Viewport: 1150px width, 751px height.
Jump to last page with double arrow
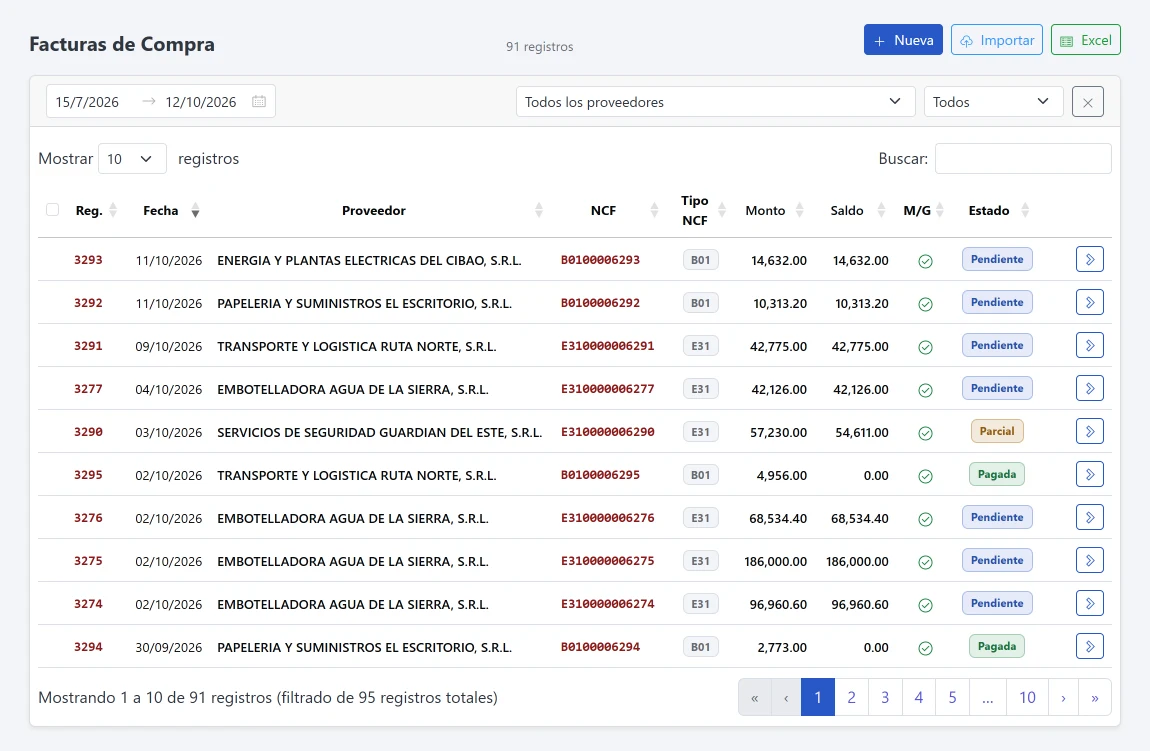pyautogui.click(x=1095, y=697)
